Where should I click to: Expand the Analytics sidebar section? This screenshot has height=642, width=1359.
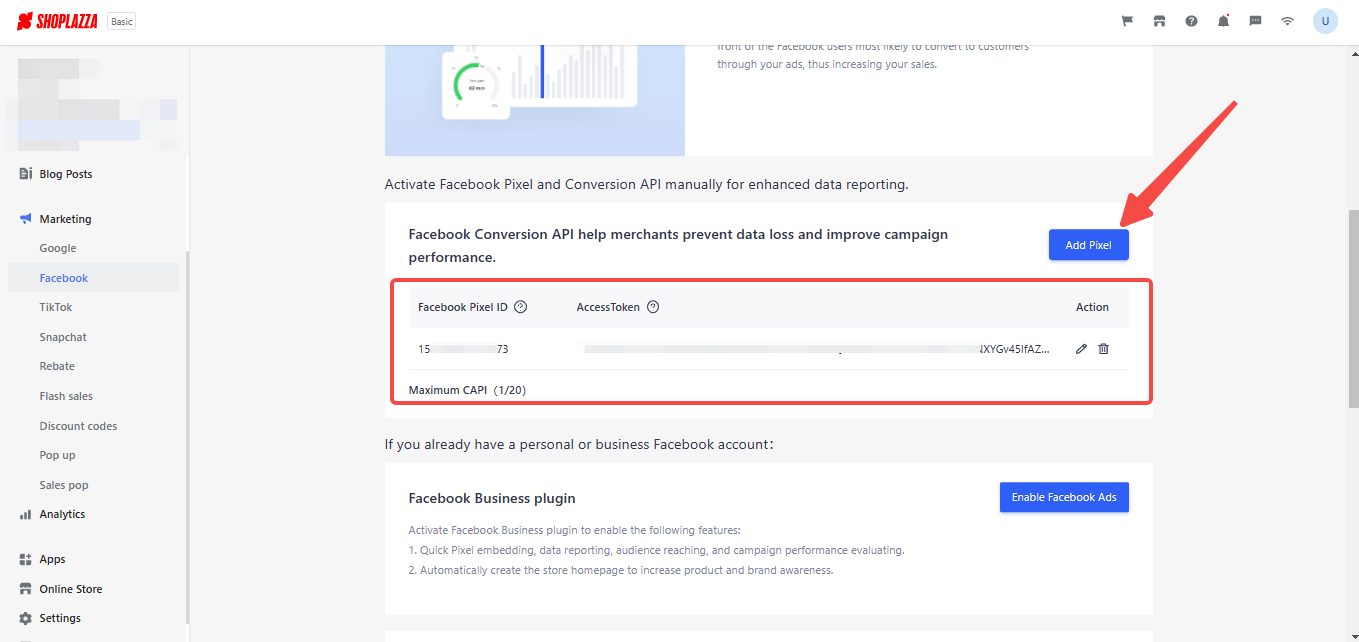pos(62,514)
